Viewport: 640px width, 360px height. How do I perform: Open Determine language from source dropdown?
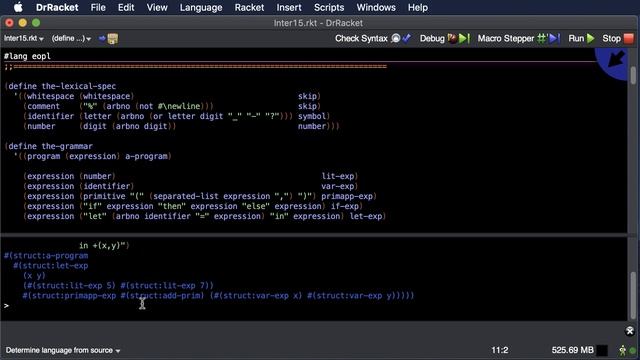coord(63,350)
